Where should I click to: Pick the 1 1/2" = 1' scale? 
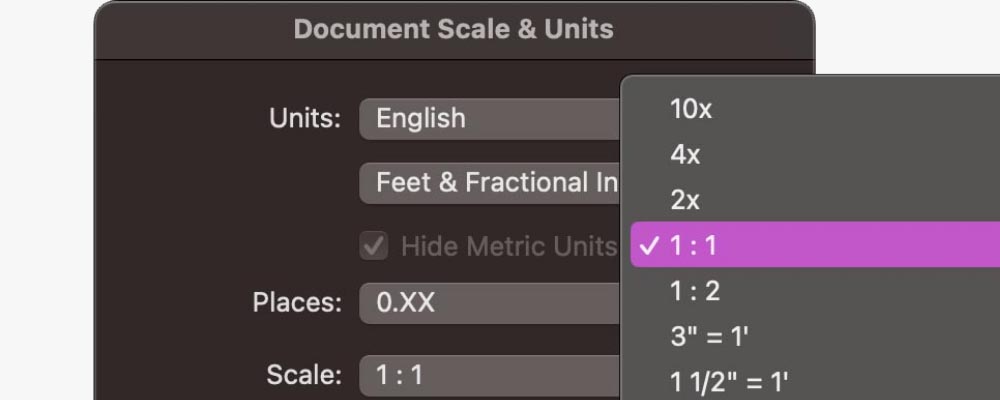tap(730, 382)
